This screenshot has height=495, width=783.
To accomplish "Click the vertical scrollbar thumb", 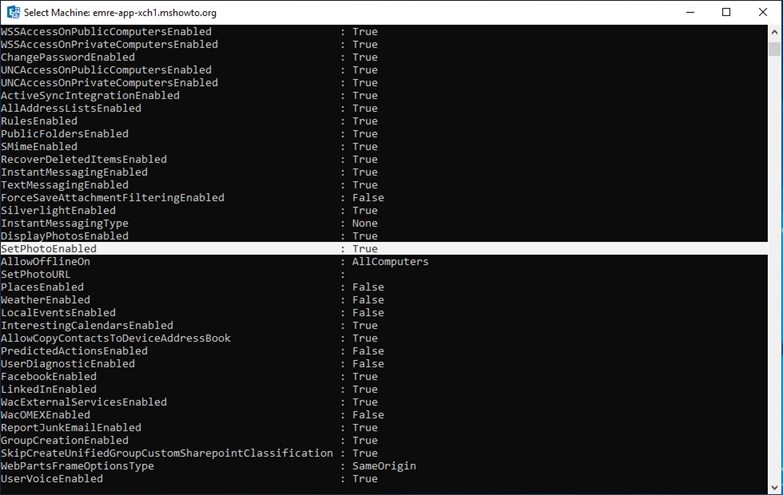I will [775, 49].
